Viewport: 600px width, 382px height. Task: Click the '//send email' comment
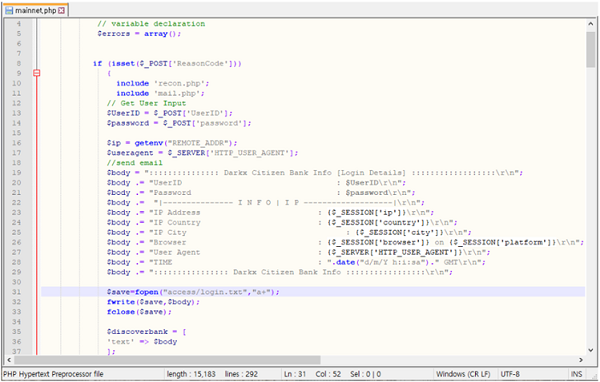point(135,163)
